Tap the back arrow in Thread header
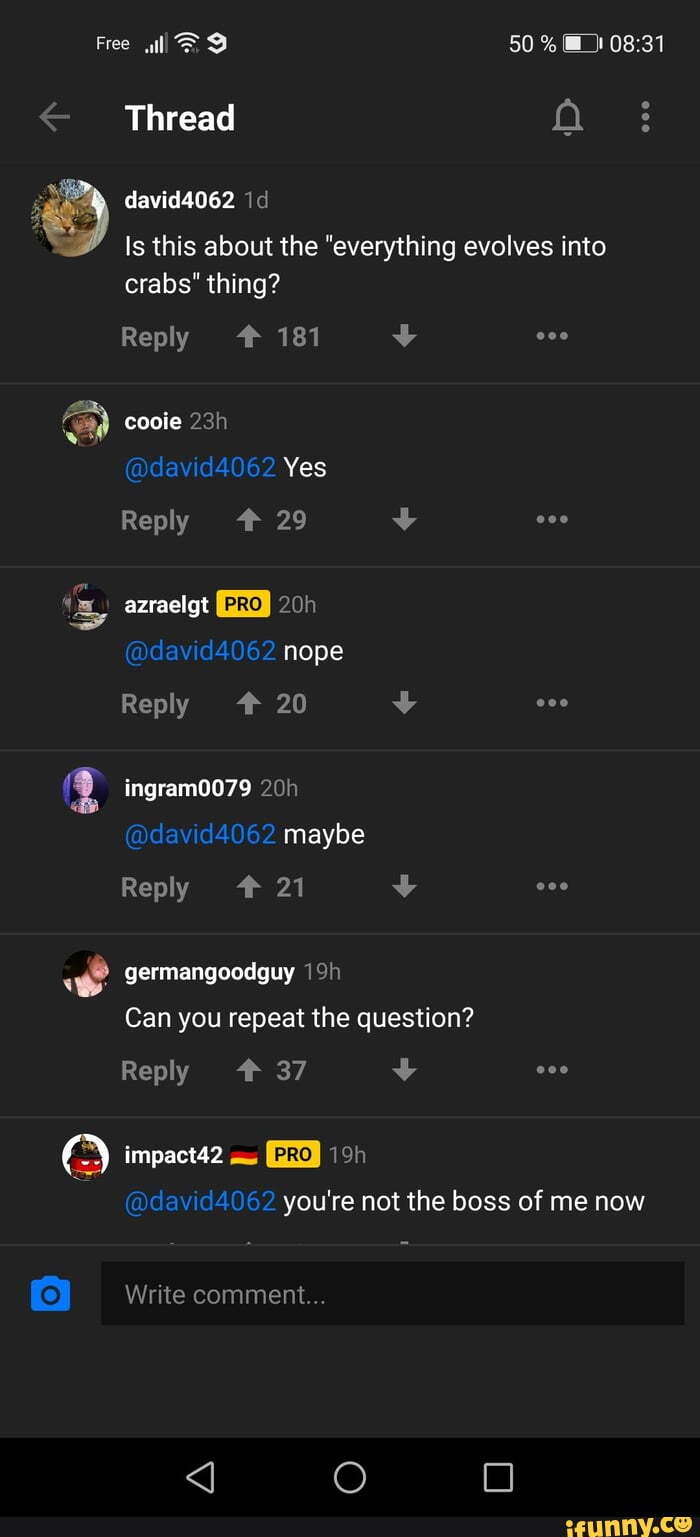Screen dimensions: 700x1537 click(55, 118)
